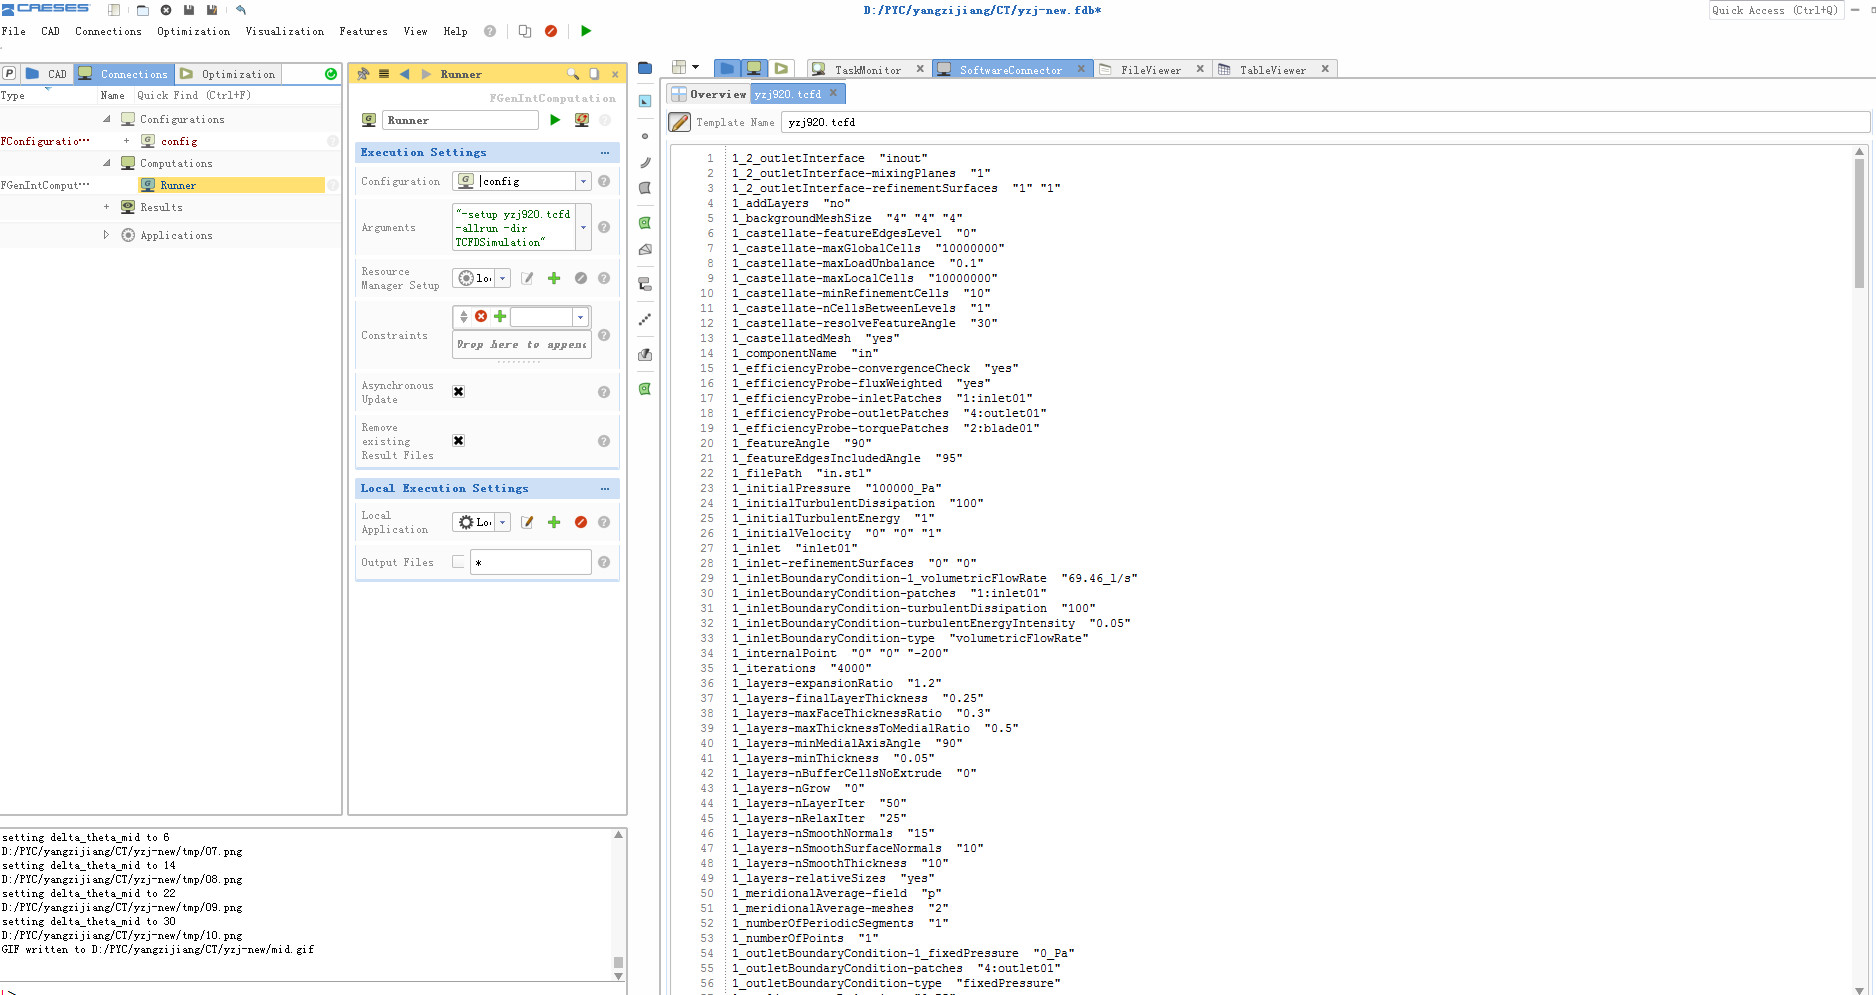Viewport: 1876px width, 995px height.
Task: Click the green play button next to Runner name
Action: pyautogui.click(x=555, y=120)
